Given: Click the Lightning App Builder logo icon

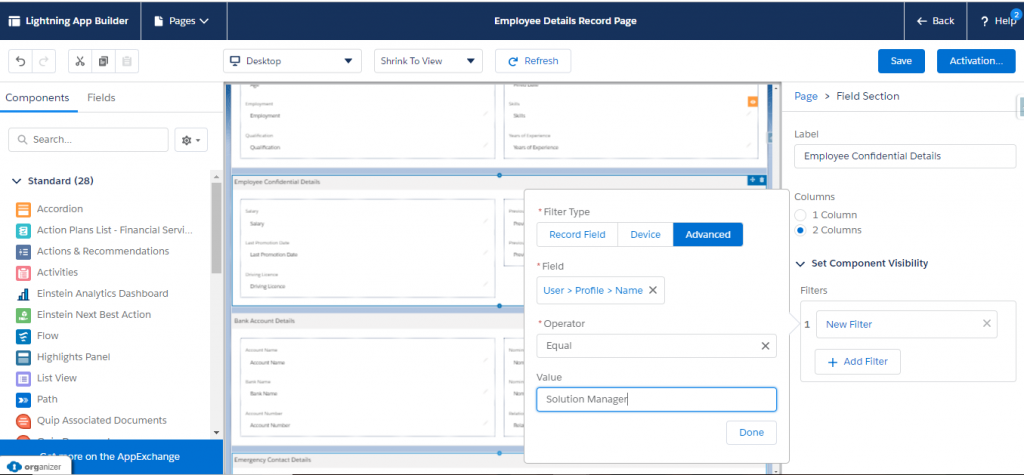Looking at the screenshot, I should tap(14, 20).
